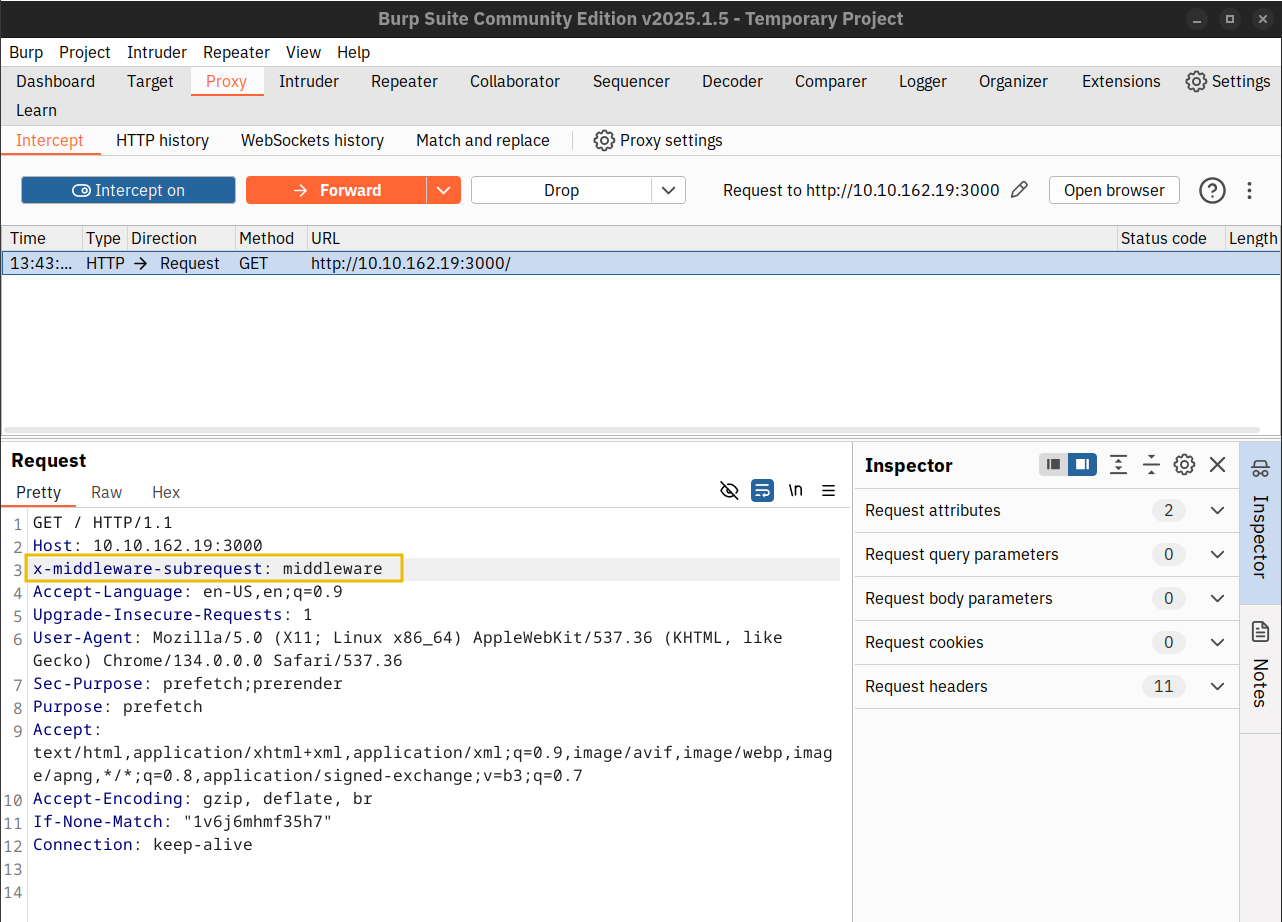This screenshot has height=922, width=1282.
Task: Toggle the Intercept on switch
Action: 128,190
